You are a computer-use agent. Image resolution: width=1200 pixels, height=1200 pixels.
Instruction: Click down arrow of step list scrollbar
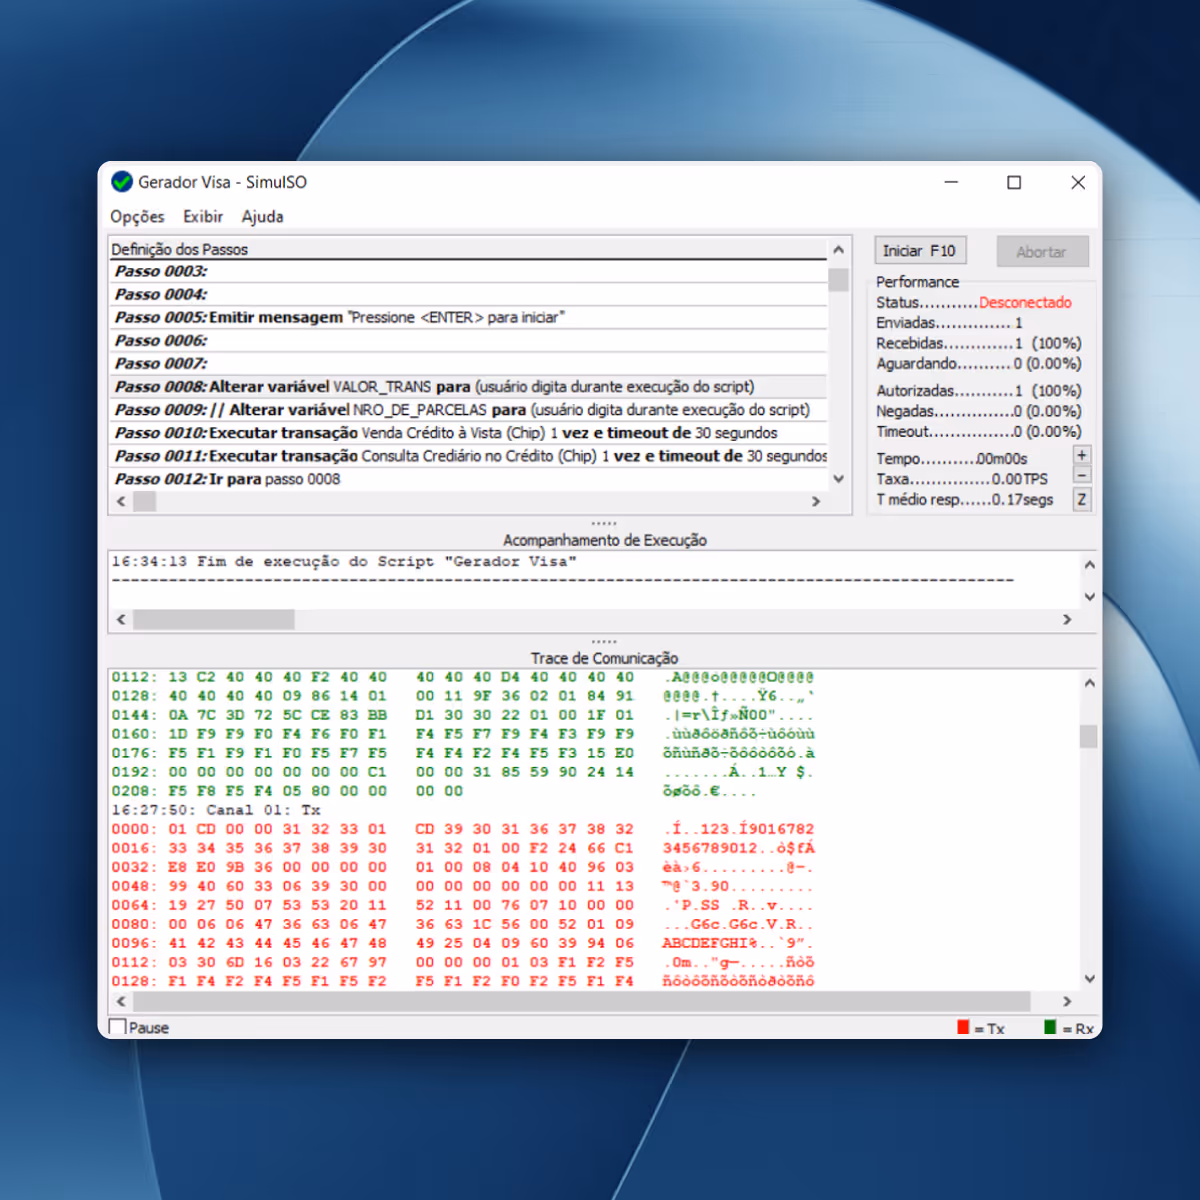pyautogui.click(x=838, y=479)
